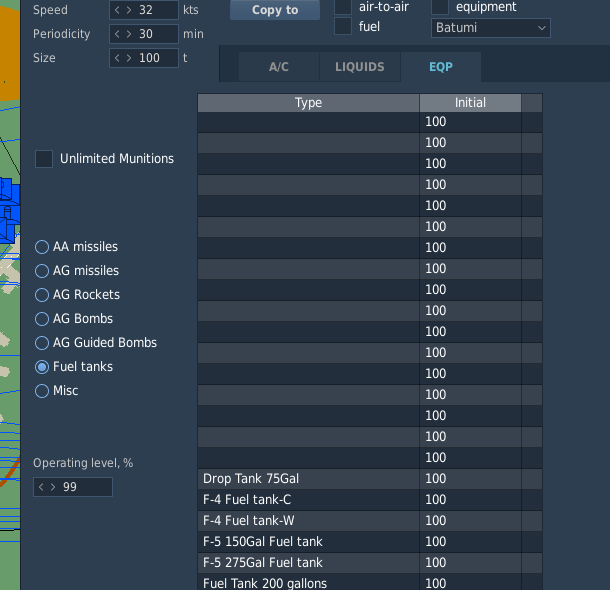Toggle the fuel checkbox

343,26
